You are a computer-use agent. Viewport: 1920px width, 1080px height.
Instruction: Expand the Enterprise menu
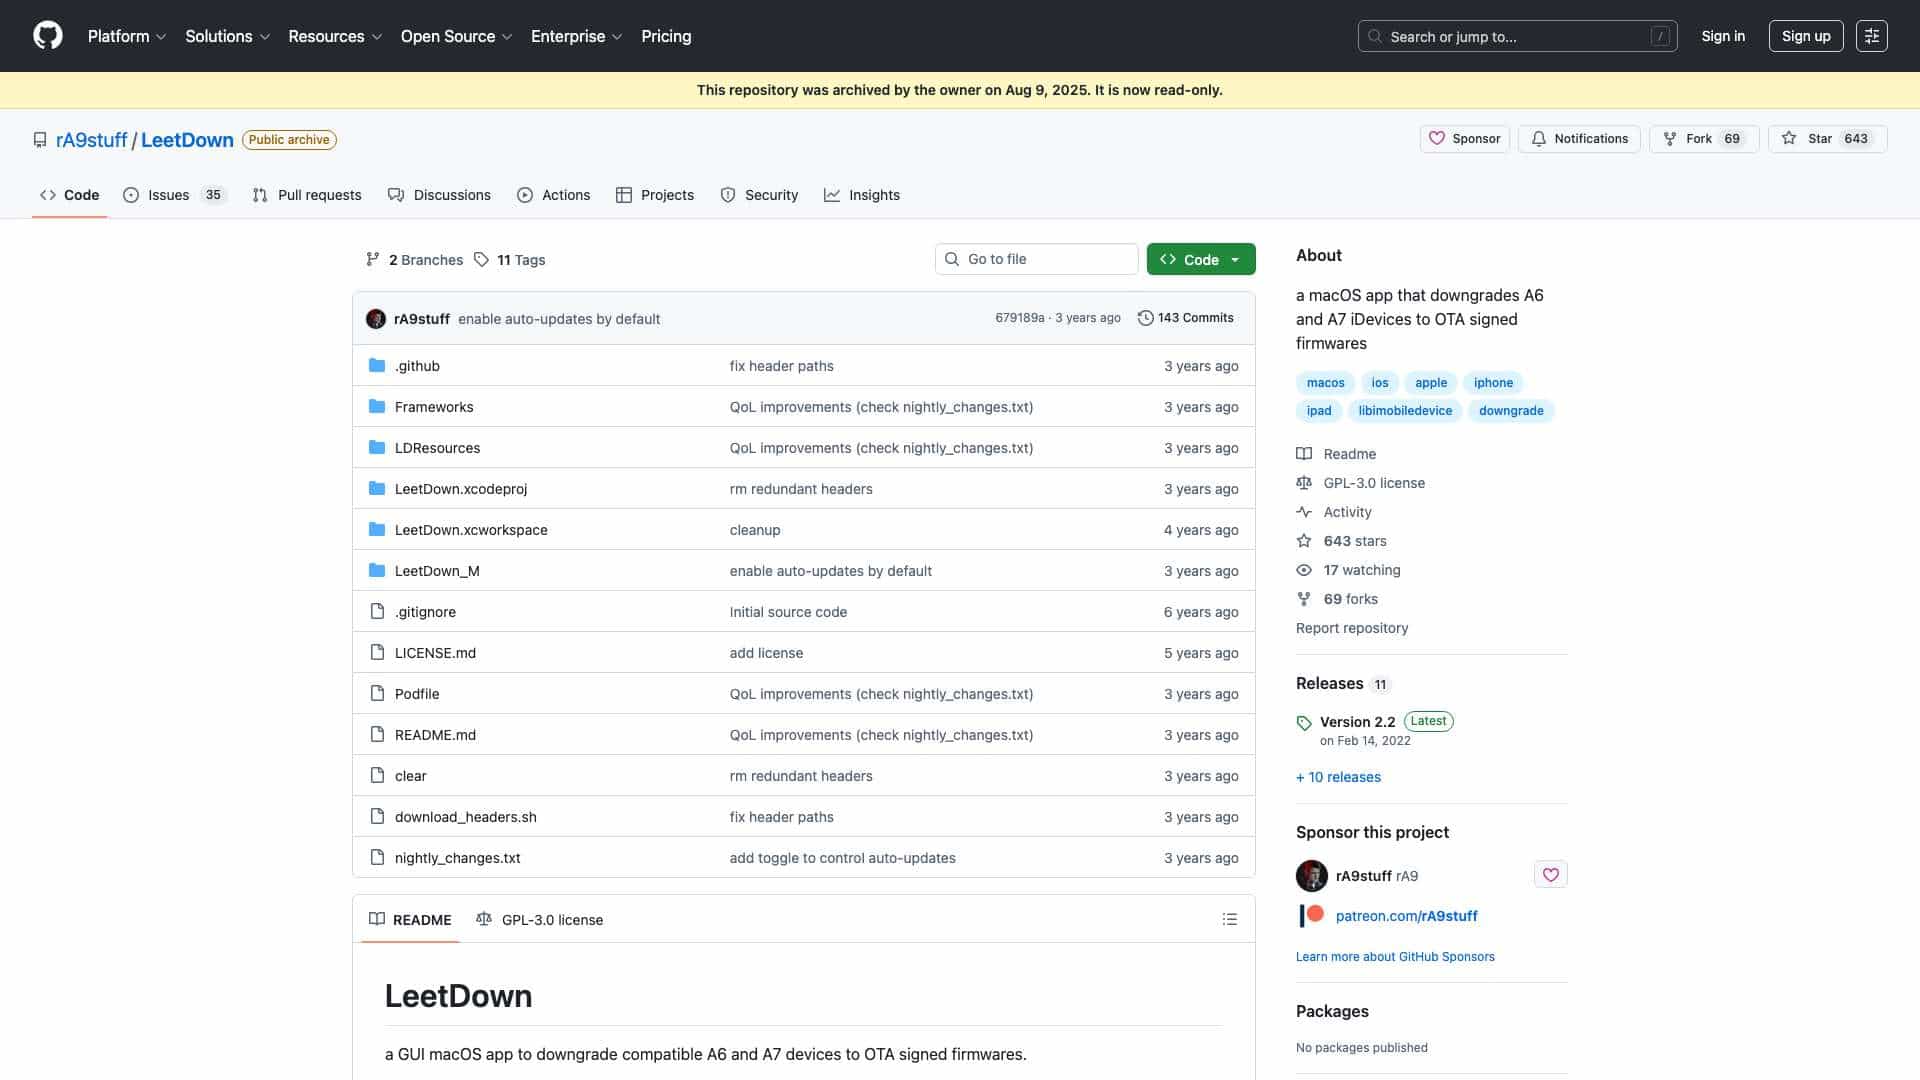pos(576,36)
